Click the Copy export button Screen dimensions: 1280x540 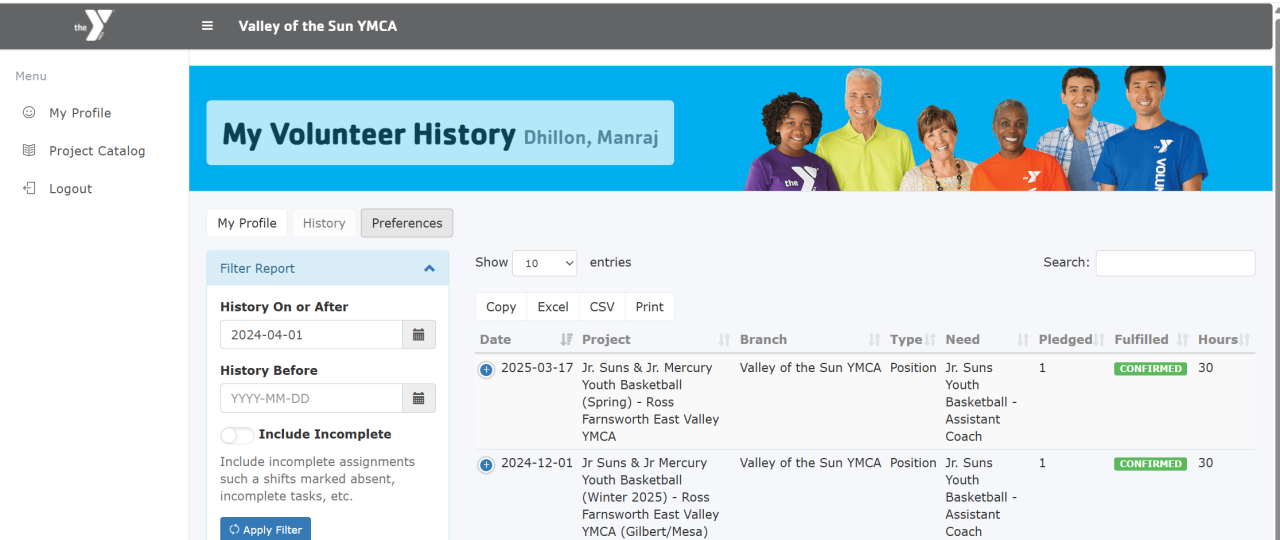(x=501, y=307)
